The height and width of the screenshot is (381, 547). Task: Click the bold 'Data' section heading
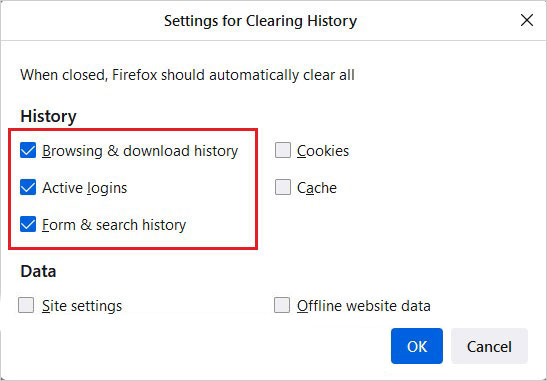[x=38, y=271]
